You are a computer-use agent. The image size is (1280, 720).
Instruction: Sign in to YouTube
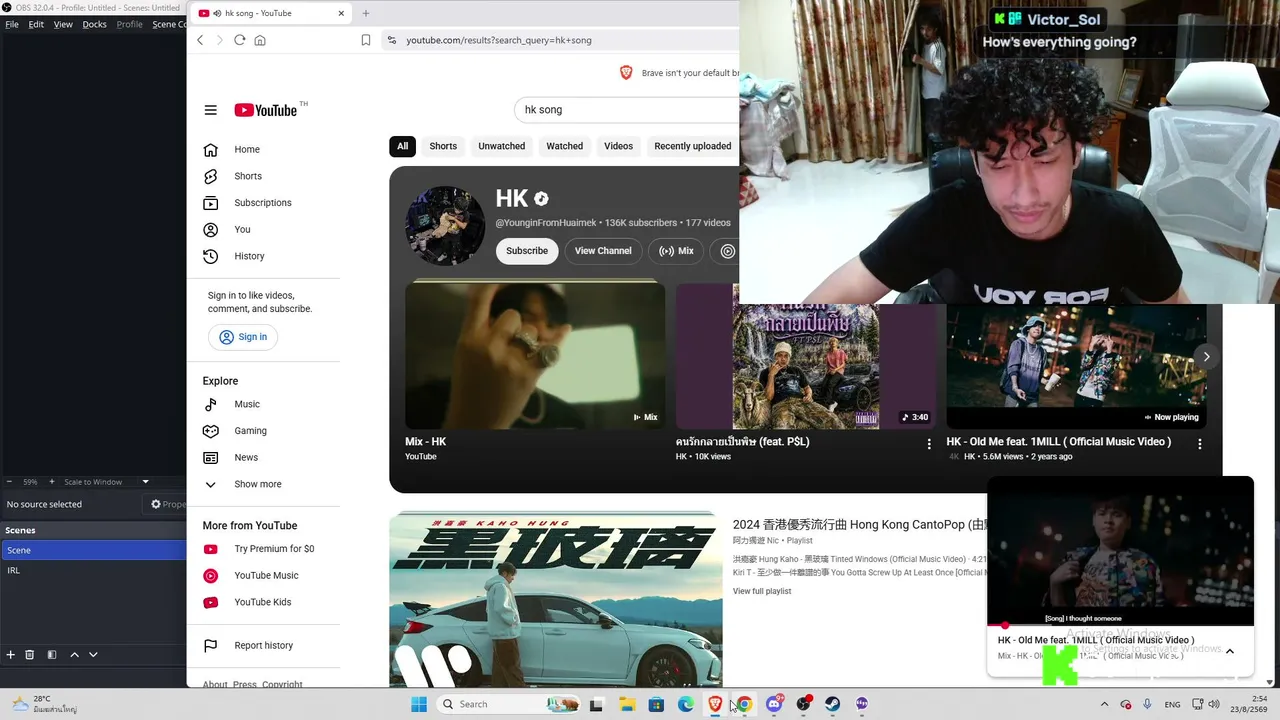pyautogui.click(x=243, y=337)
